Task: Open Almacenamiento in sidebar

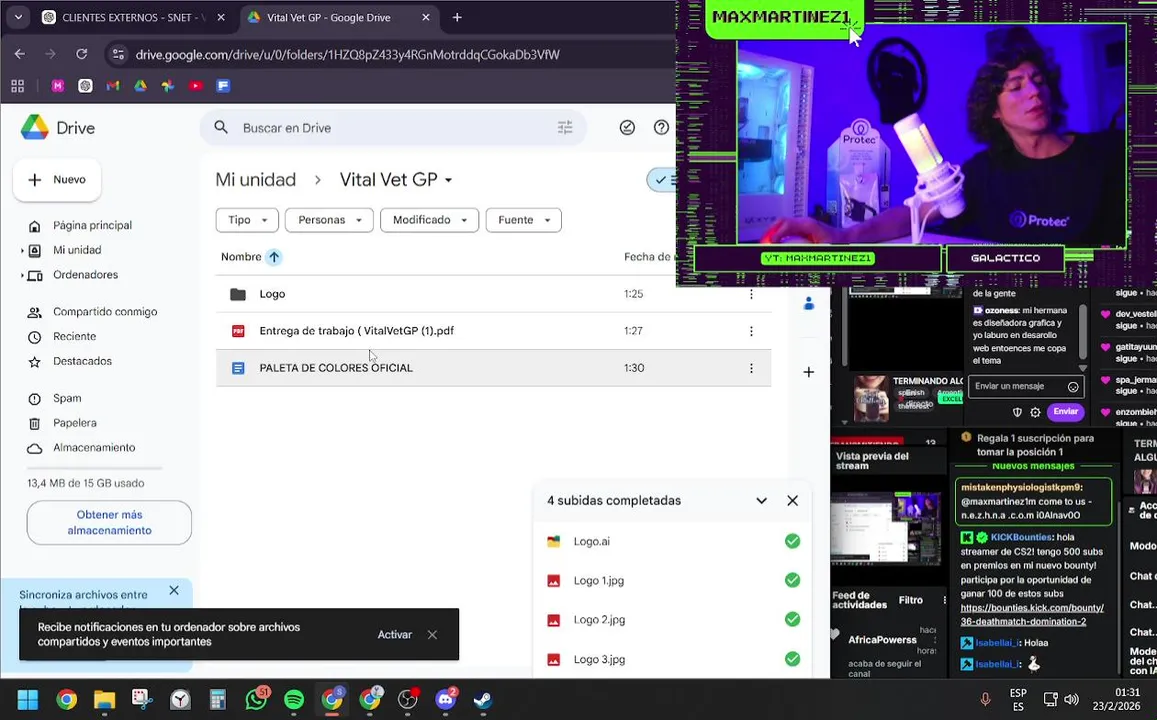Action: [x=94, y=447]
